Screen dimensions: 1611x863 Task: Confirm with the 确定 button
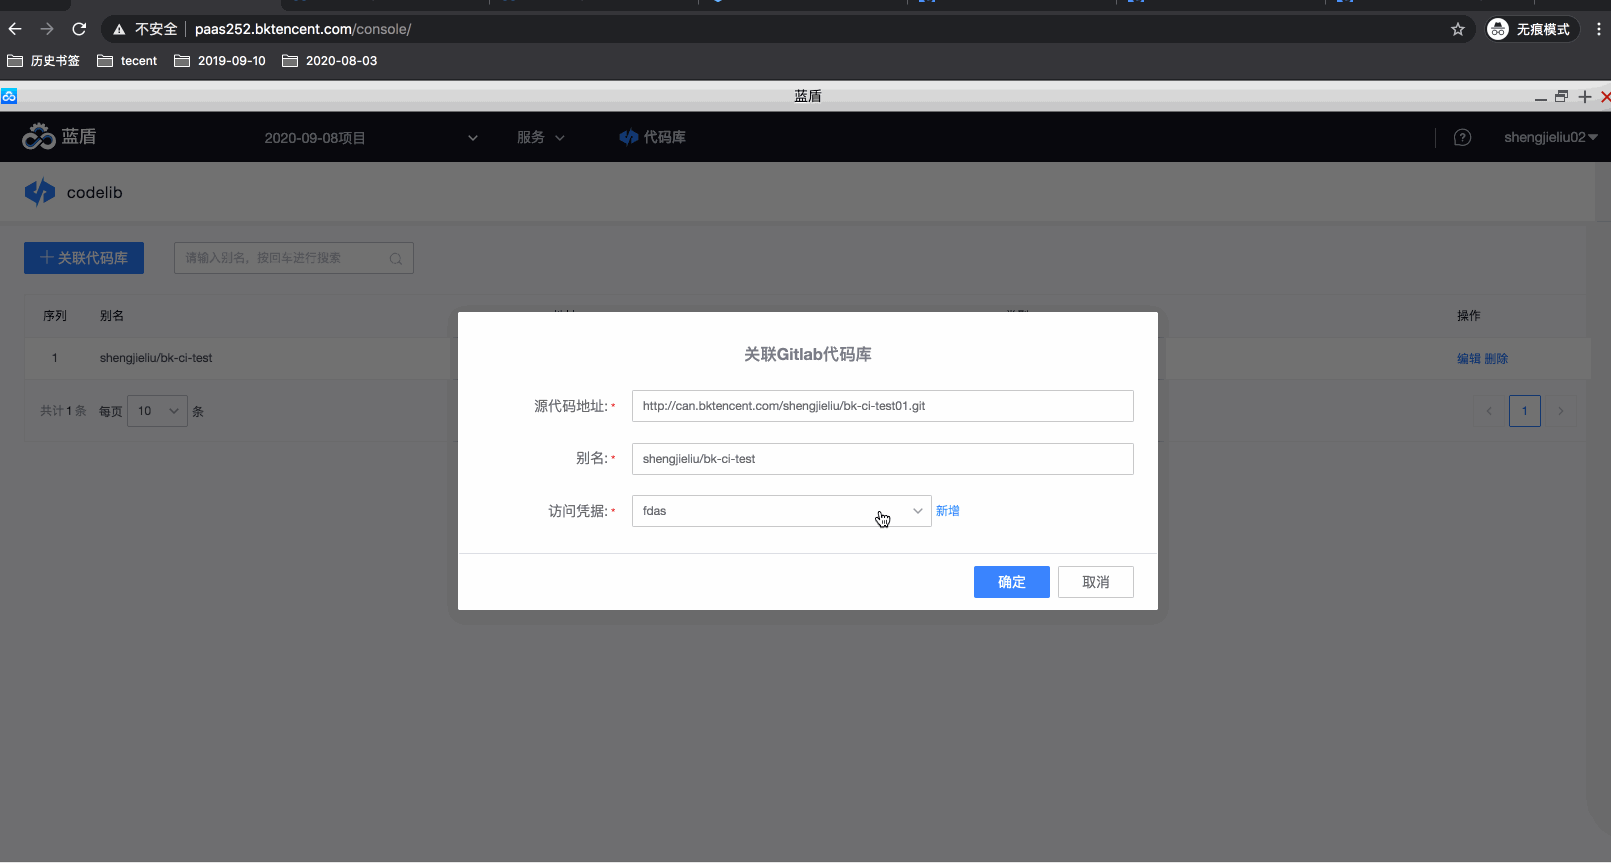[1012, 582]
